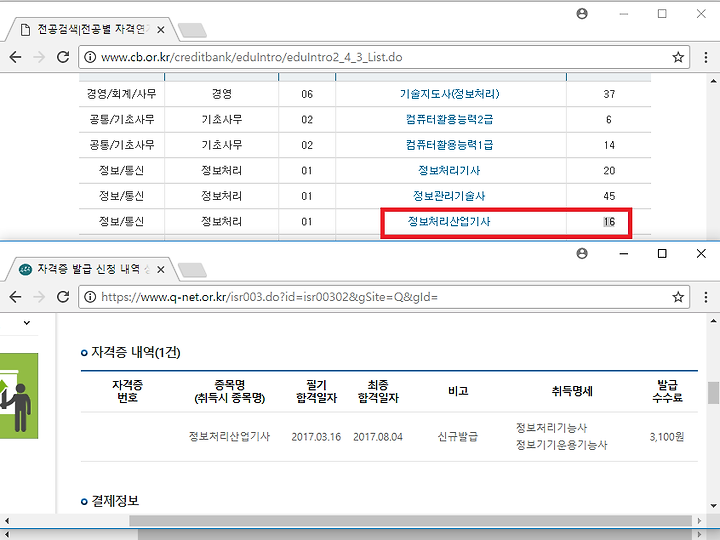The image size is (720, 540).
Task: Select the 3,100원 issuance fee
Action: click(x=667, y=437)
